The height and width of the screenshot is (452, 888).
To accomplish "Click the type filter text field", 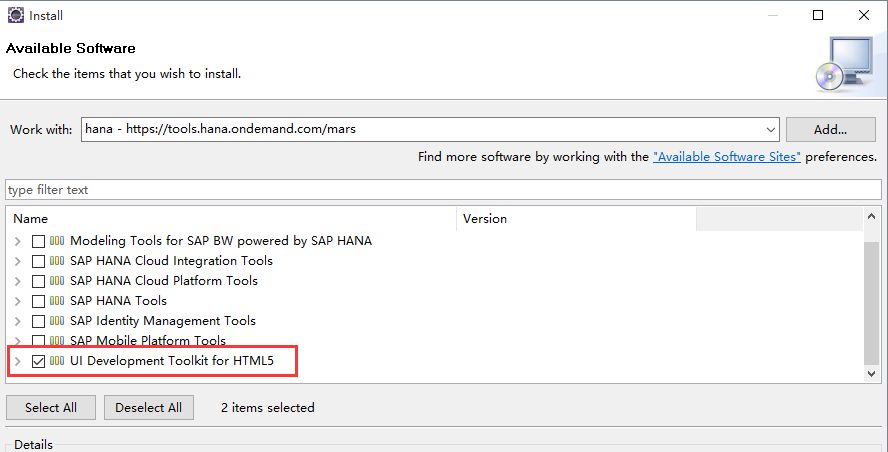I will 440,190.
